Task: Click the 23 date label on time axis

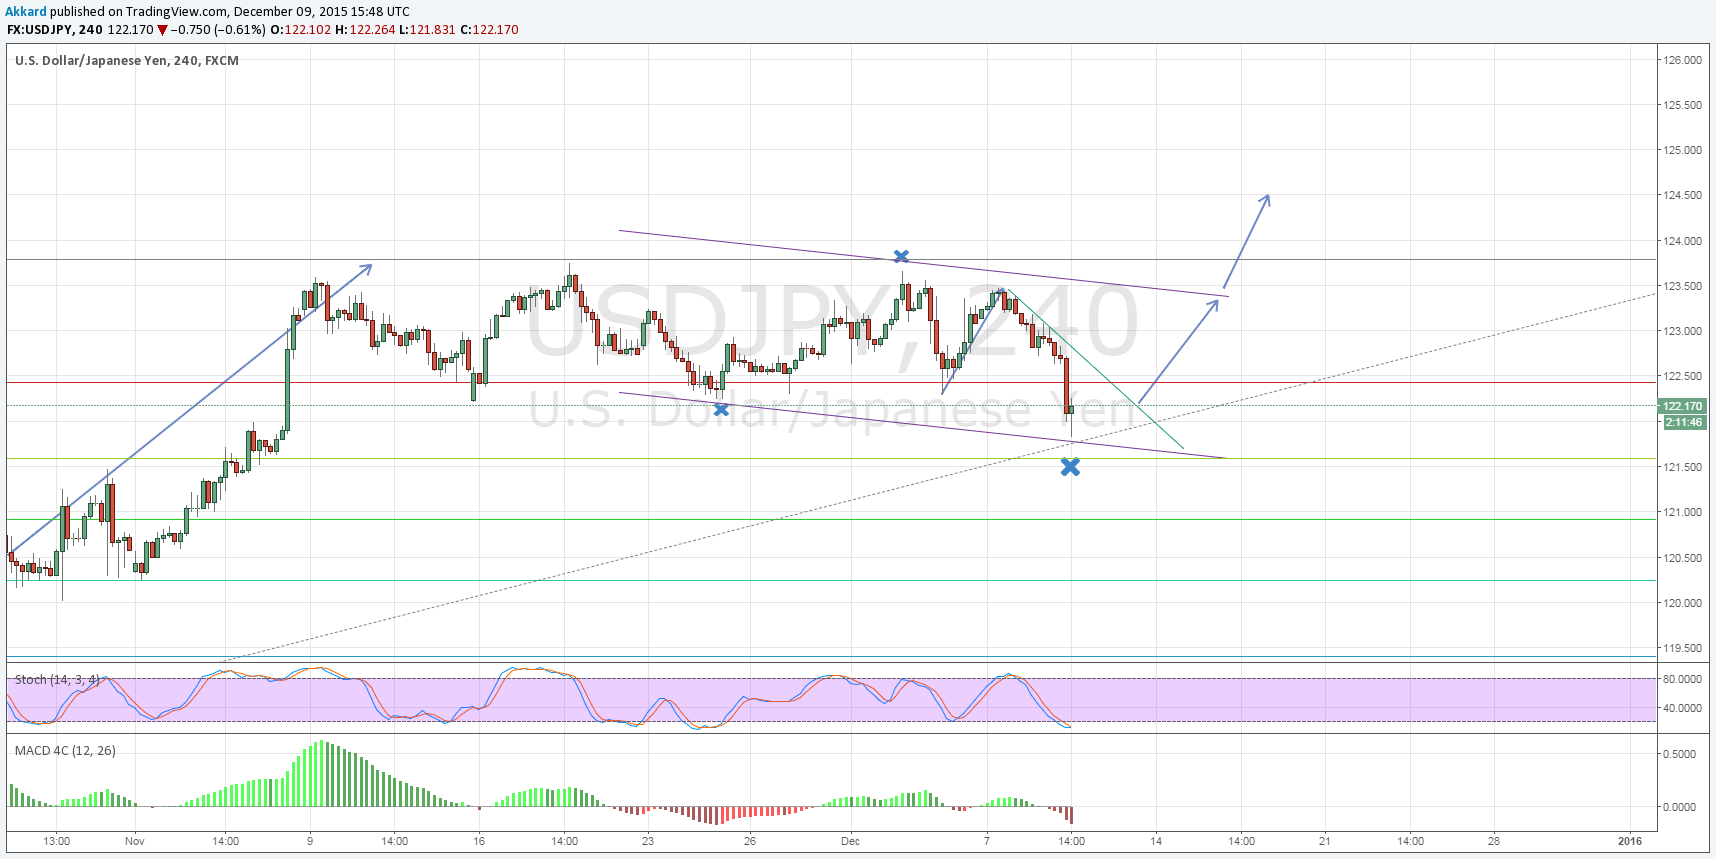Action: [x=648, y=841]
